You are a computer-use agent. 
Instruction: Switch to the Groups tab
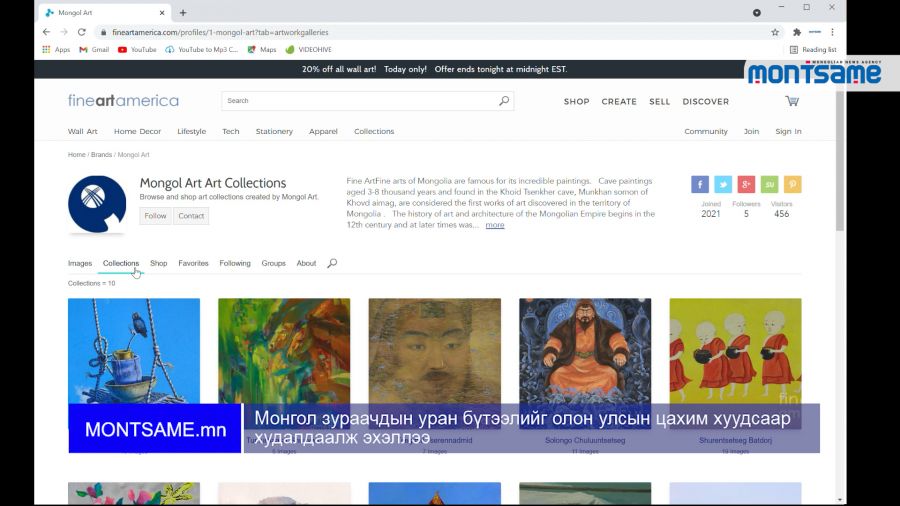tap(273, 263)
